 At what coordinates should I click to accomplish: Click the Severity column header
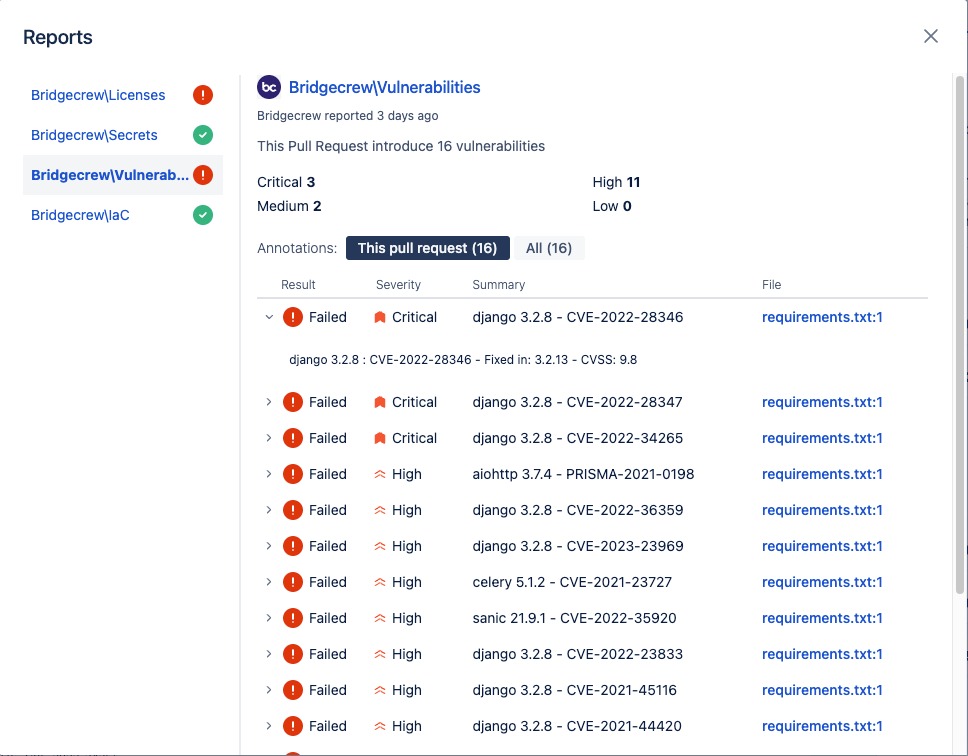[398, 285]
